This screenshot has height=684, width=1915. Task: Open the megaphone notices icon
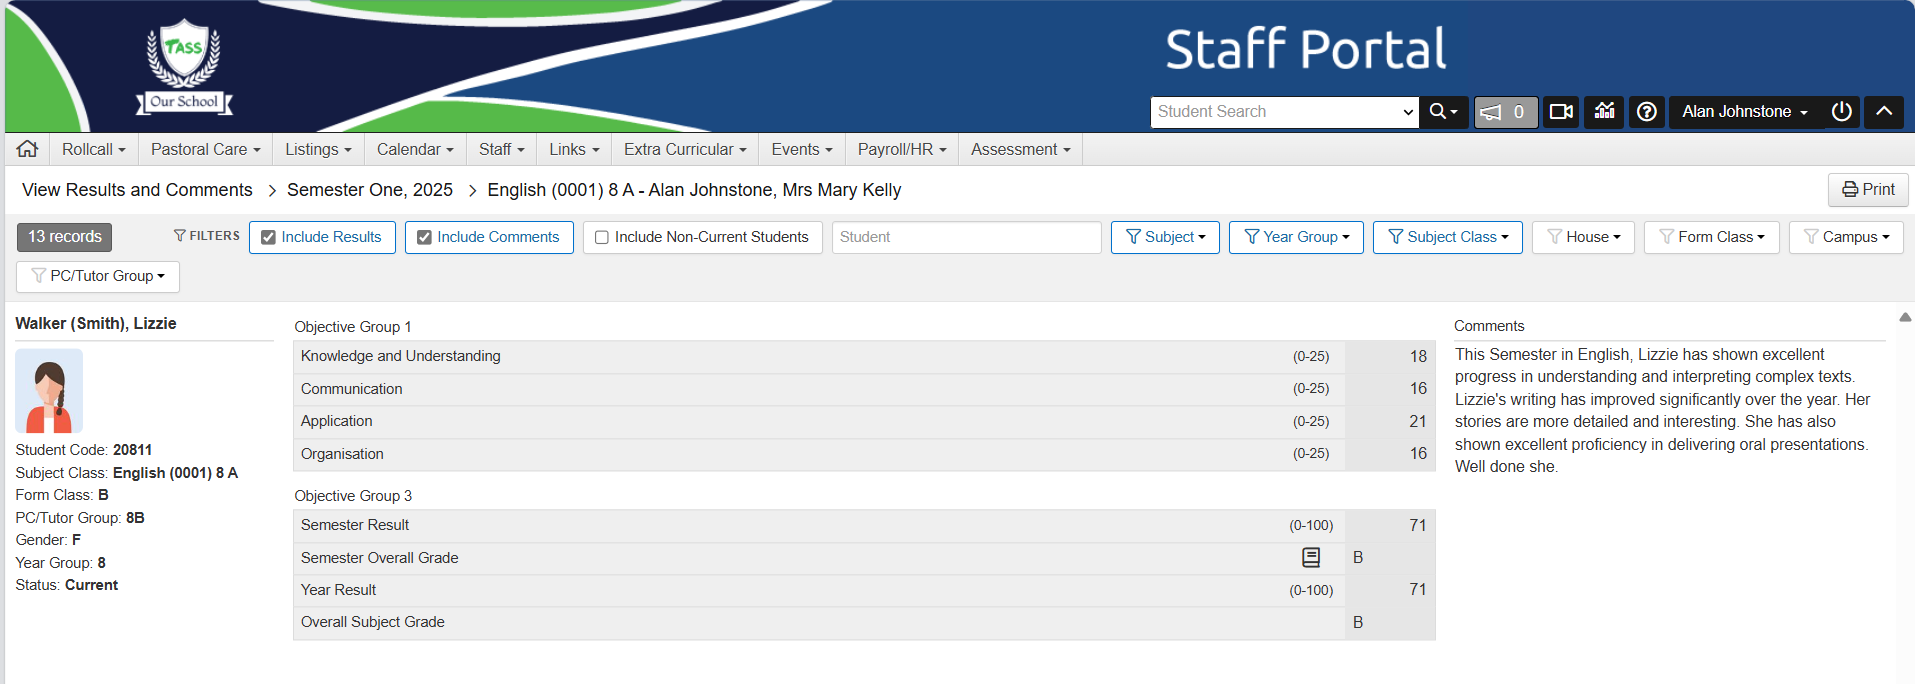[x=1505, y=112]
